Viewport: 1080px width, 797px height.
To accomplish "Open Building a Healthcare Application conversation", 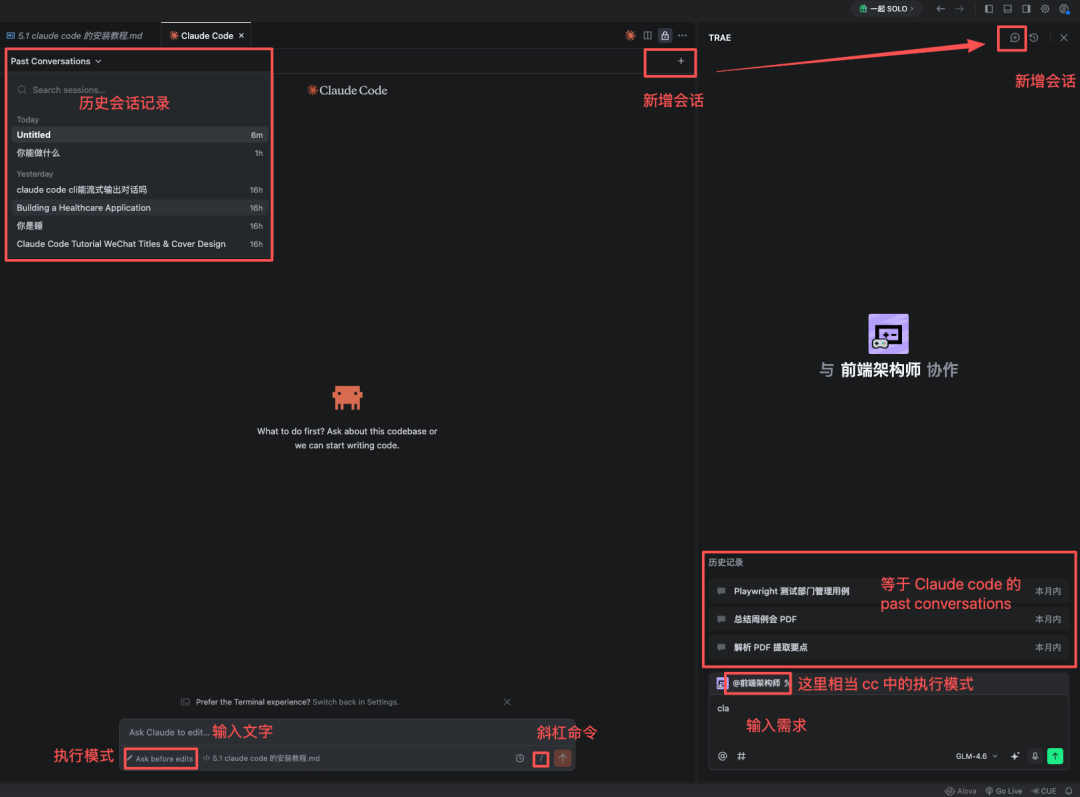I will [x=139, y=207].
